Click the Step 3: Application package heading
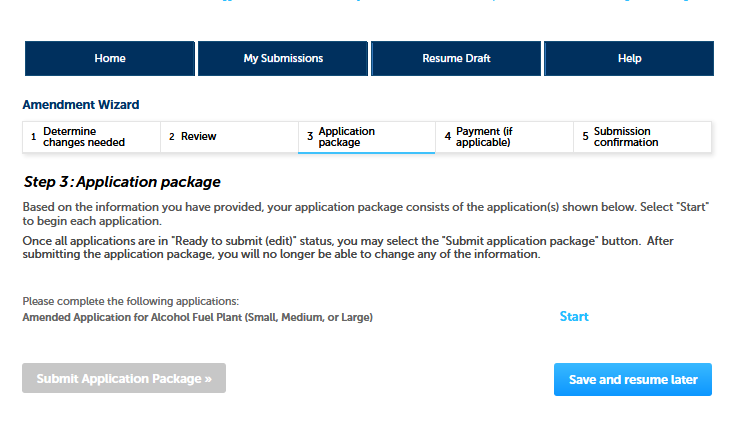Image resolution: width=732 pixels, height=428 pixels. point(121,182)
